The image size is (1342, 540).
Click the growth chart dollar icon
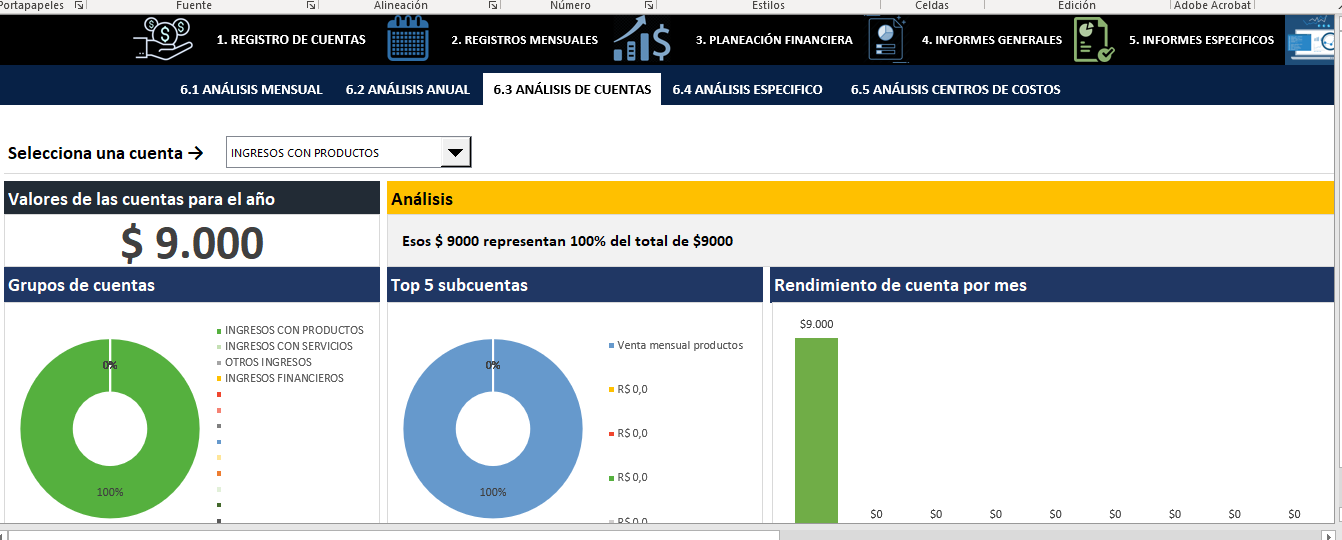[x=642, y=39]
